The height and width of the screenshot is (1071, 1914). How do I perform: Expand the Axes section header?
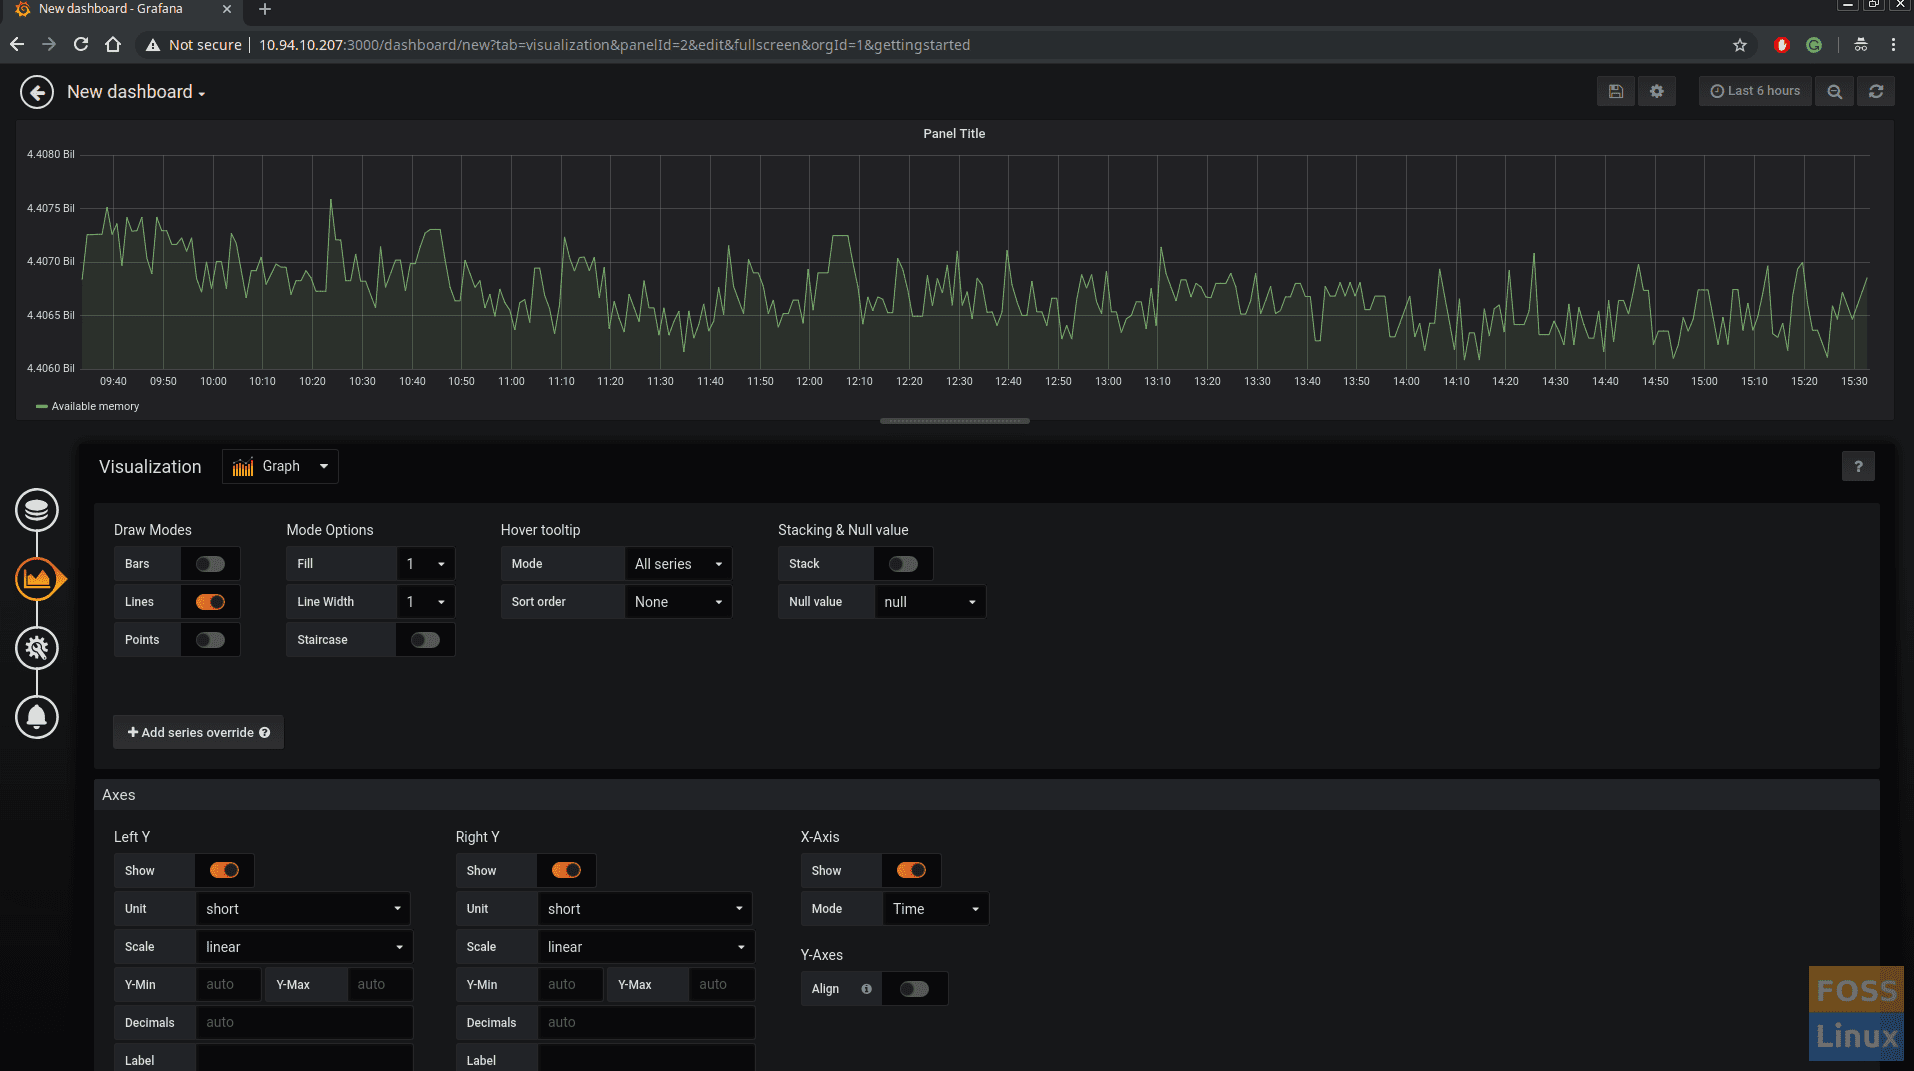pos(986,795)
